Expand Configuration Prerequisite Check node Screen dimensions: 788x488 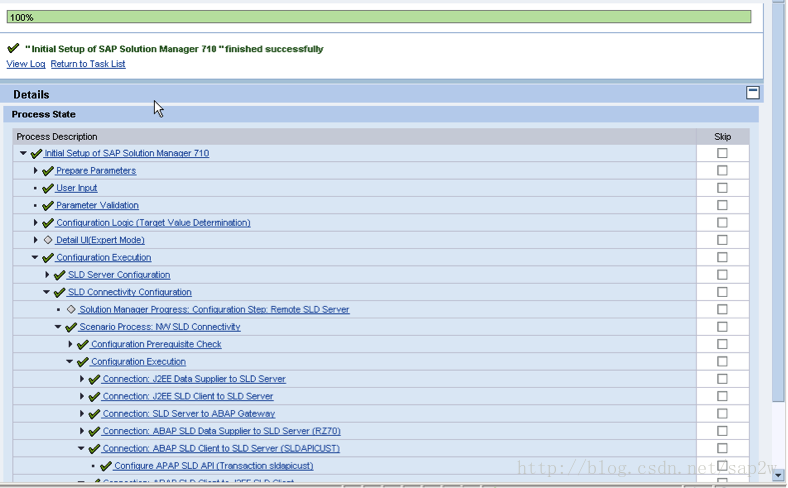point(70,344)
